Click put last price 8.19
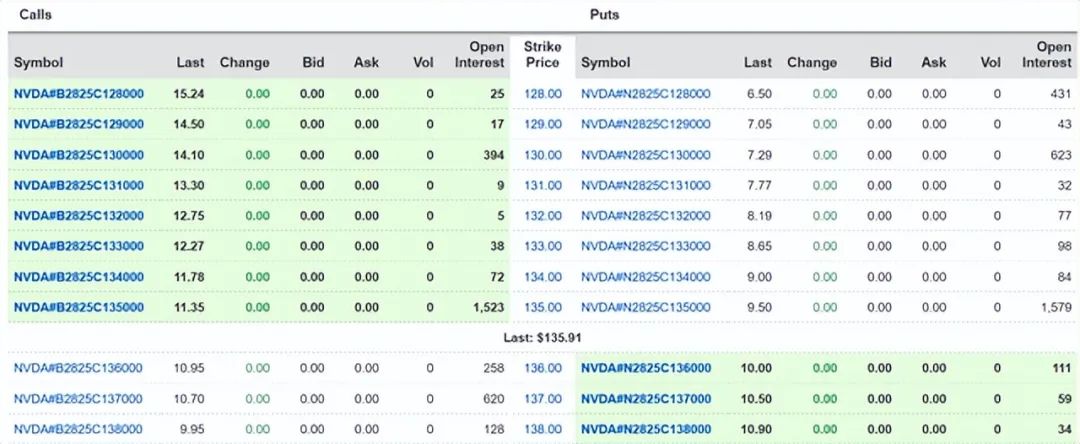The image size is (1080, 444). (x=759, y=215)
